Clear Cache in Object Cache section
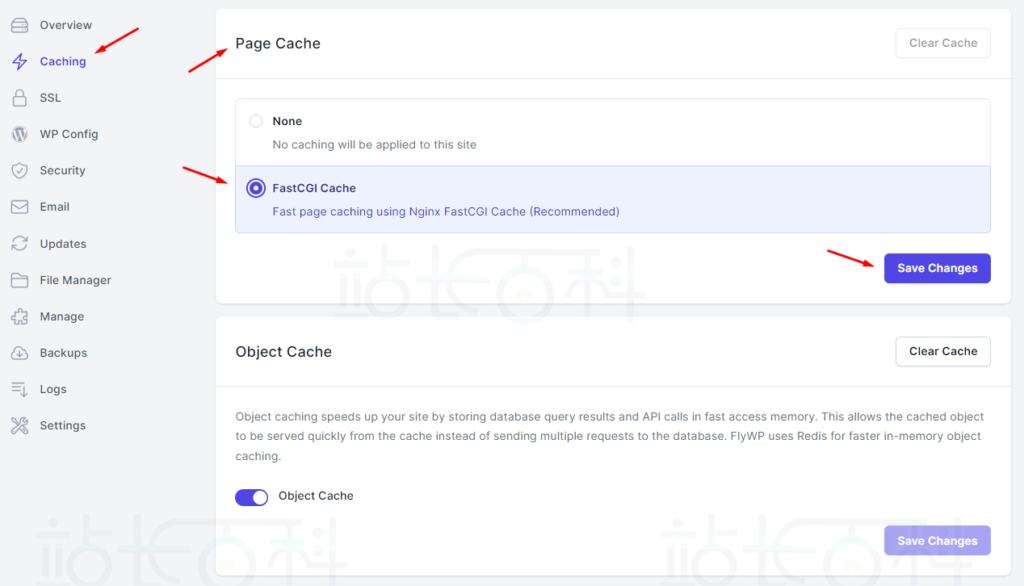Viewport: 1024px width, 586px height. (x=943, y=351)
